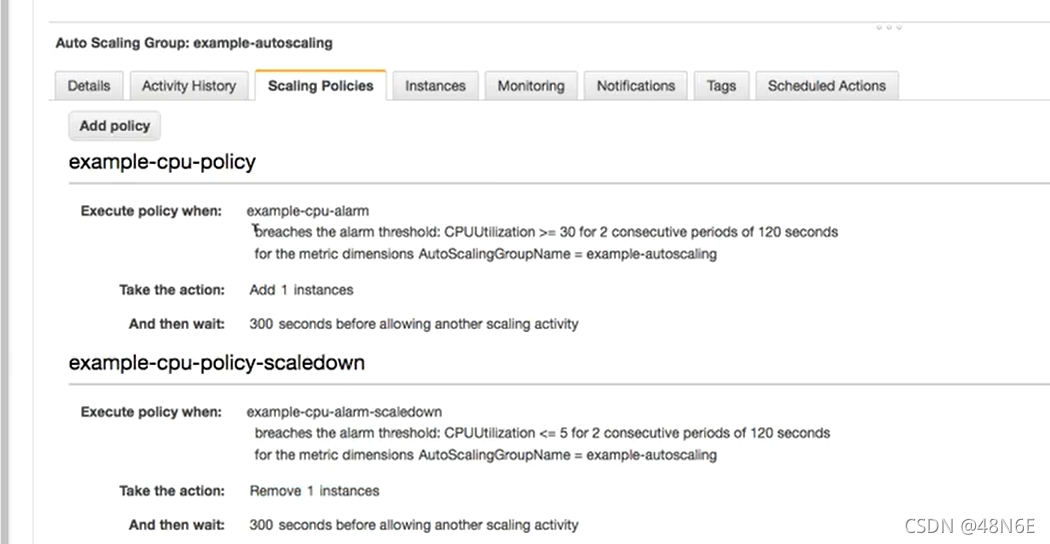The height and width of the screenshot is (544, 1050).
Task: Open the Details tab
Action: (x=89, y=86)
